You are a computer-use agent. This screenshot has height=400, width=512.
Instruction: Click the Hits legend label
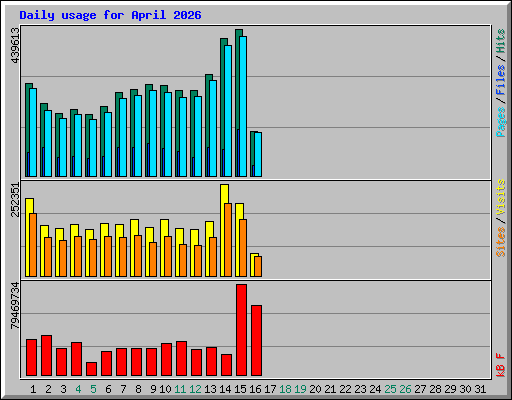pos(501,41)
